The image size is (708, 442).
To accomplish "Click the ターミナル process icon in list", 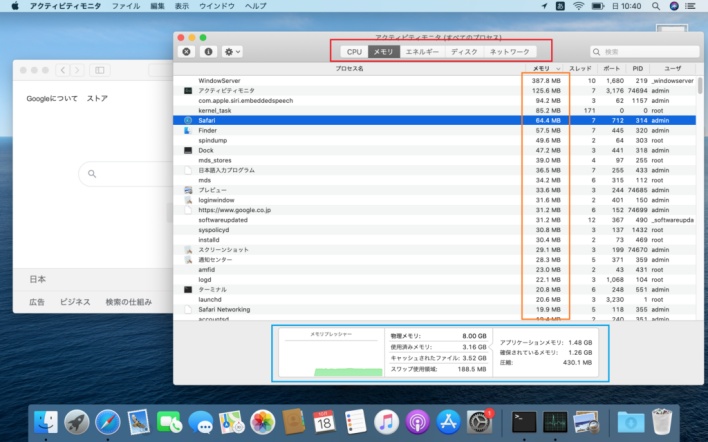I will tap(188, 289).
